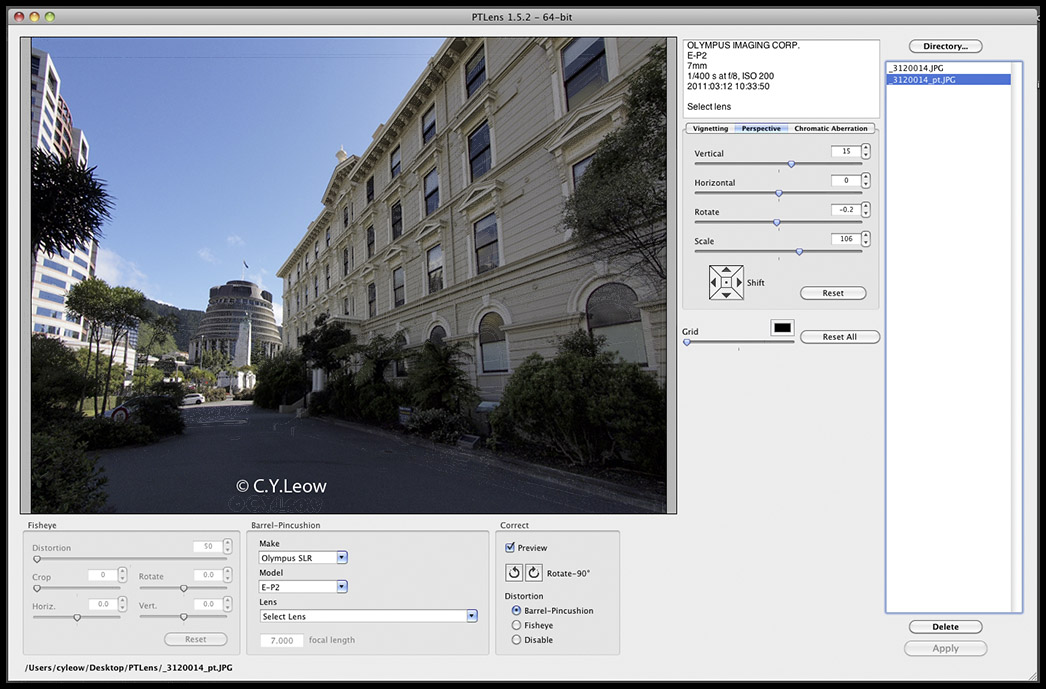The image size is (1046, 689).
Task: Increase Fisheye Horiz. value stepper
Action: 122,600
